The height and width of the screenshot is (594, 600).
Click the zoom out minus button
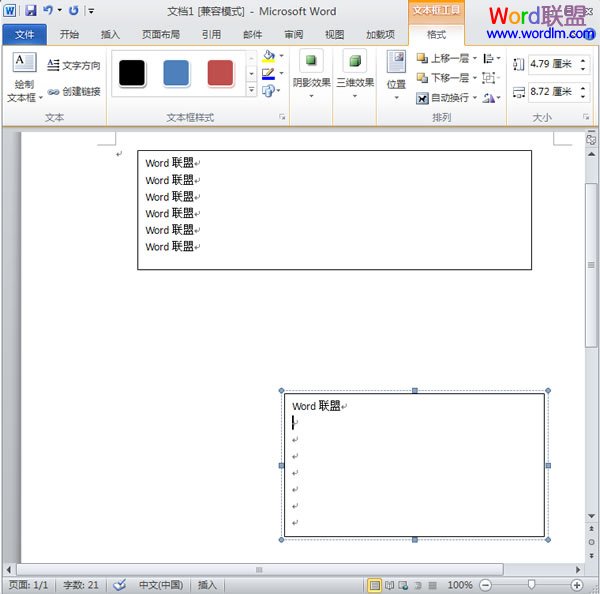pyautogui.click(x=485, y=585)
